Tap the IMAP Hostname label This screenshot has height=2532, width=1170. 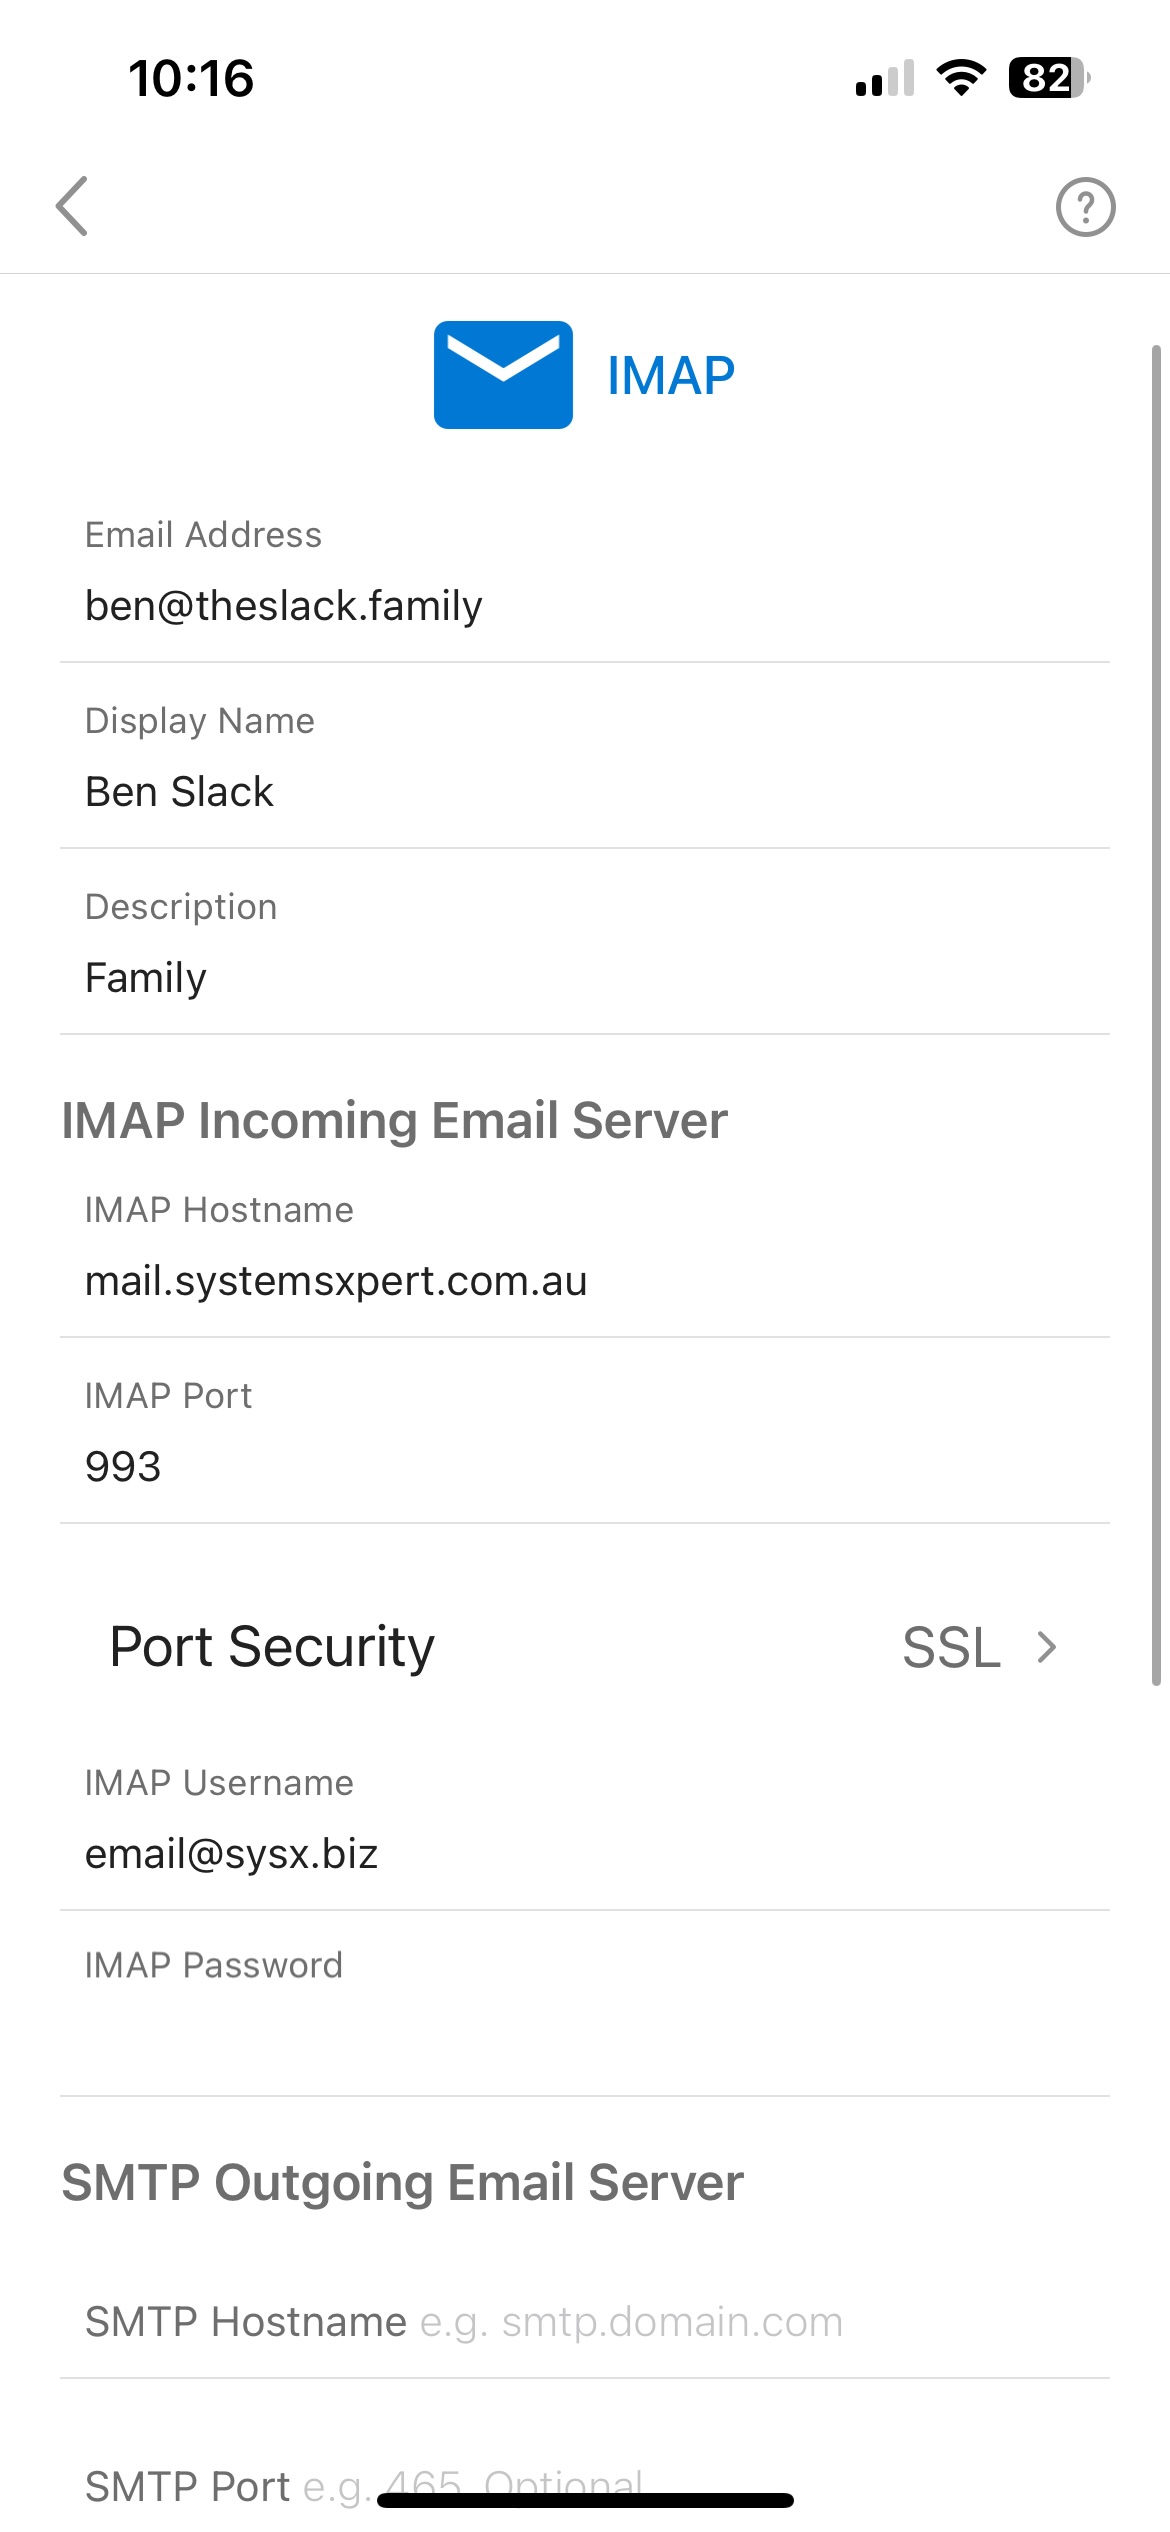point(219,1210)
